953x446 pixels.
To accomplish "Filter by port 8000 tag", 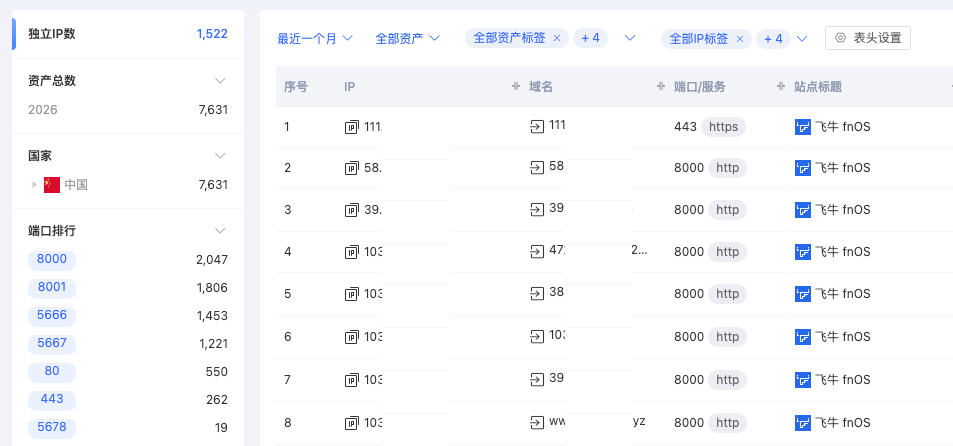I will (x=52, y=260).
